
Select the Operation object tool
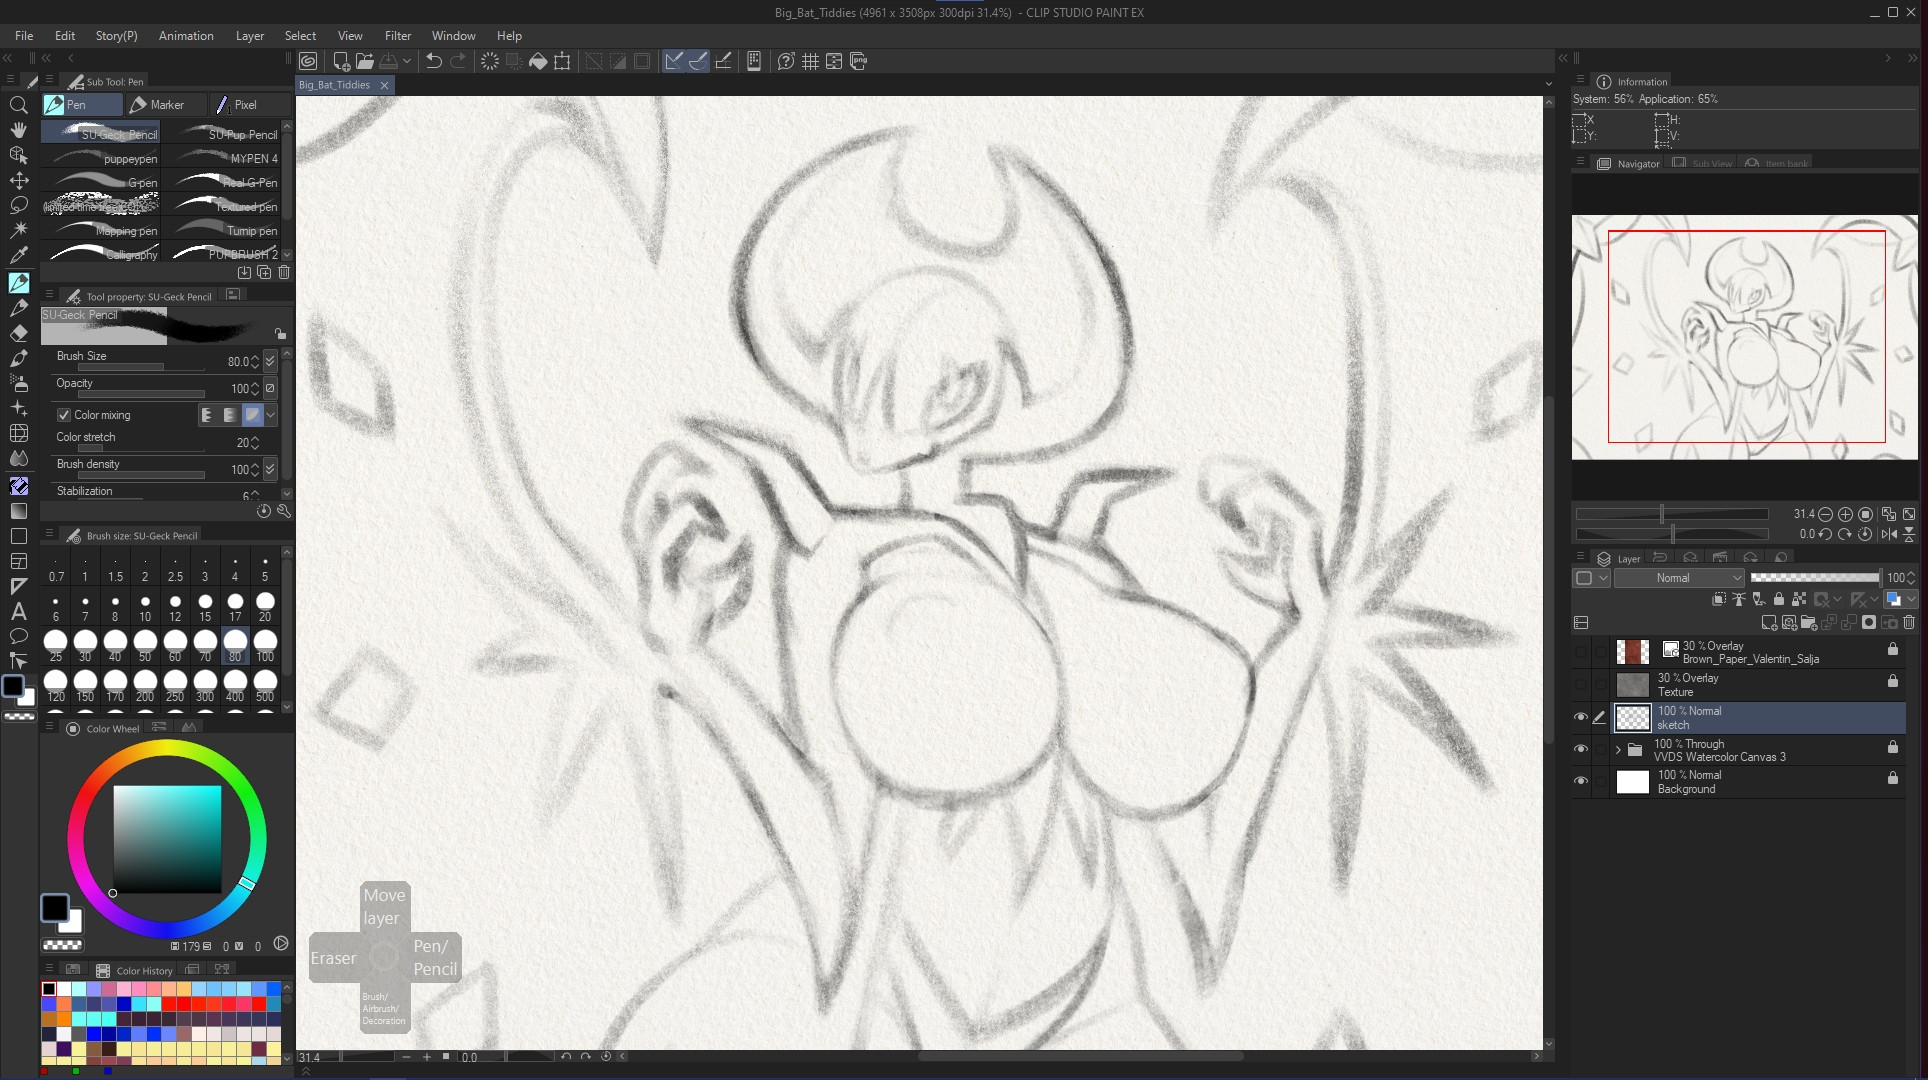(18, 155)
